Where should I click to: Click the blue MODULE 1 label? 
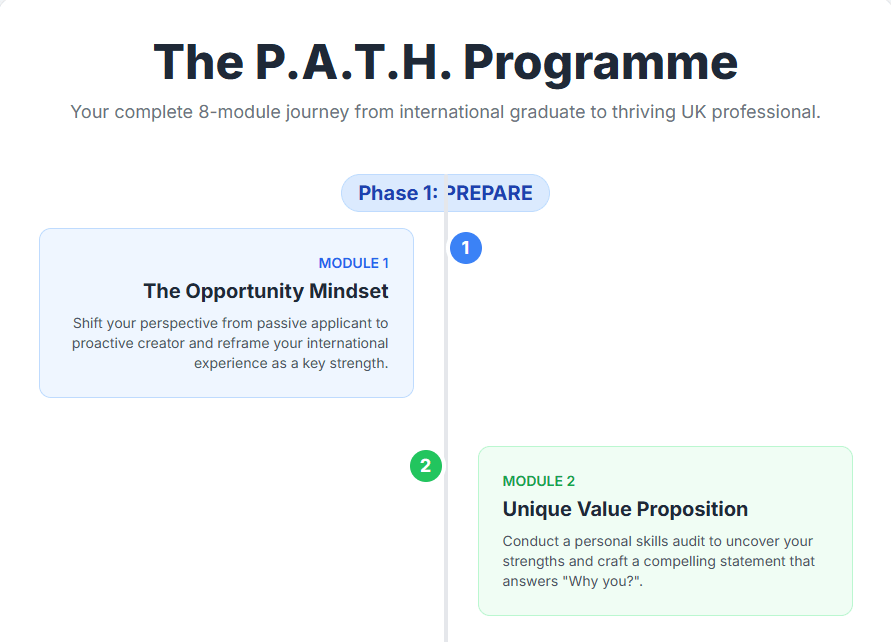click(x=353, y=263)
